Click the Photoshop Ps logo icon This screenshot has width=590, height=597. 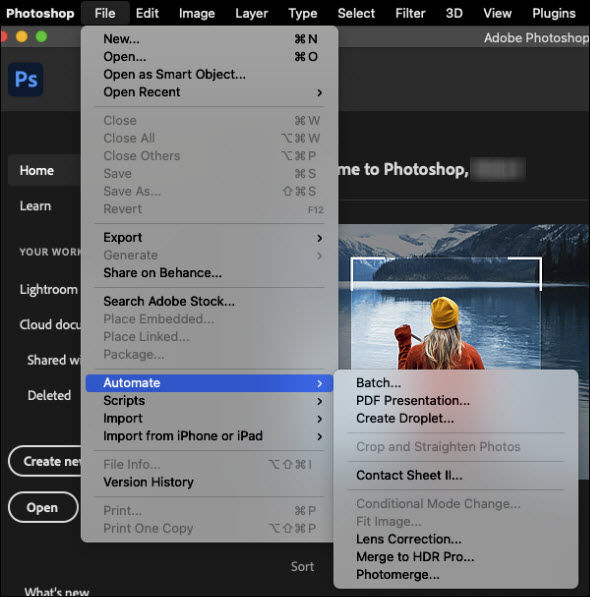26,80
